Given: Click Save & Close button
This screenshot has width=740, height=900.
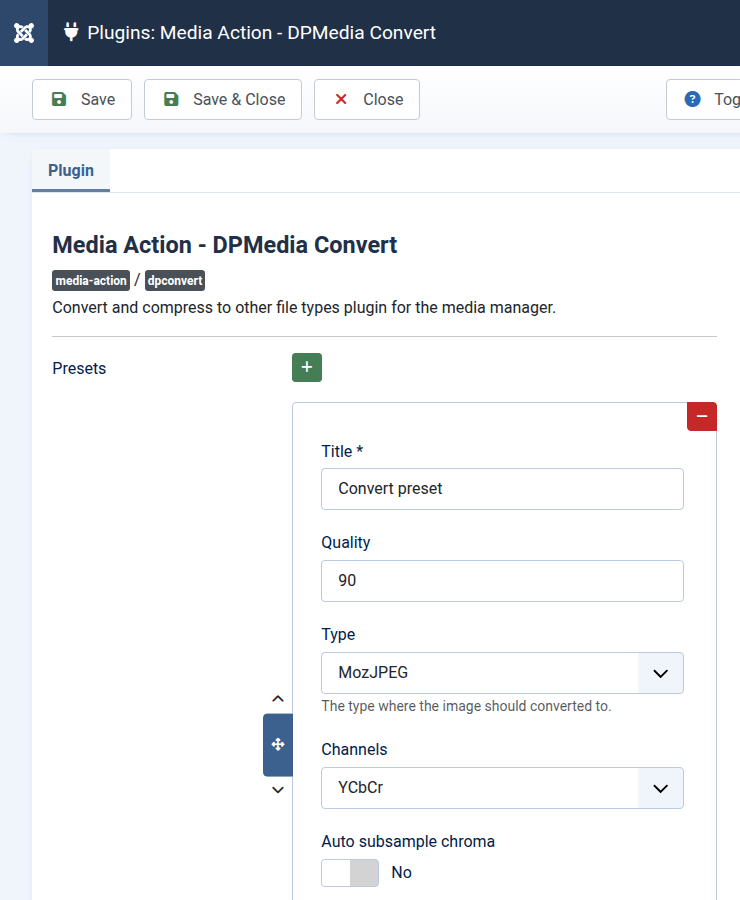Looking at the screenshot, I should (x=223, y=99).
